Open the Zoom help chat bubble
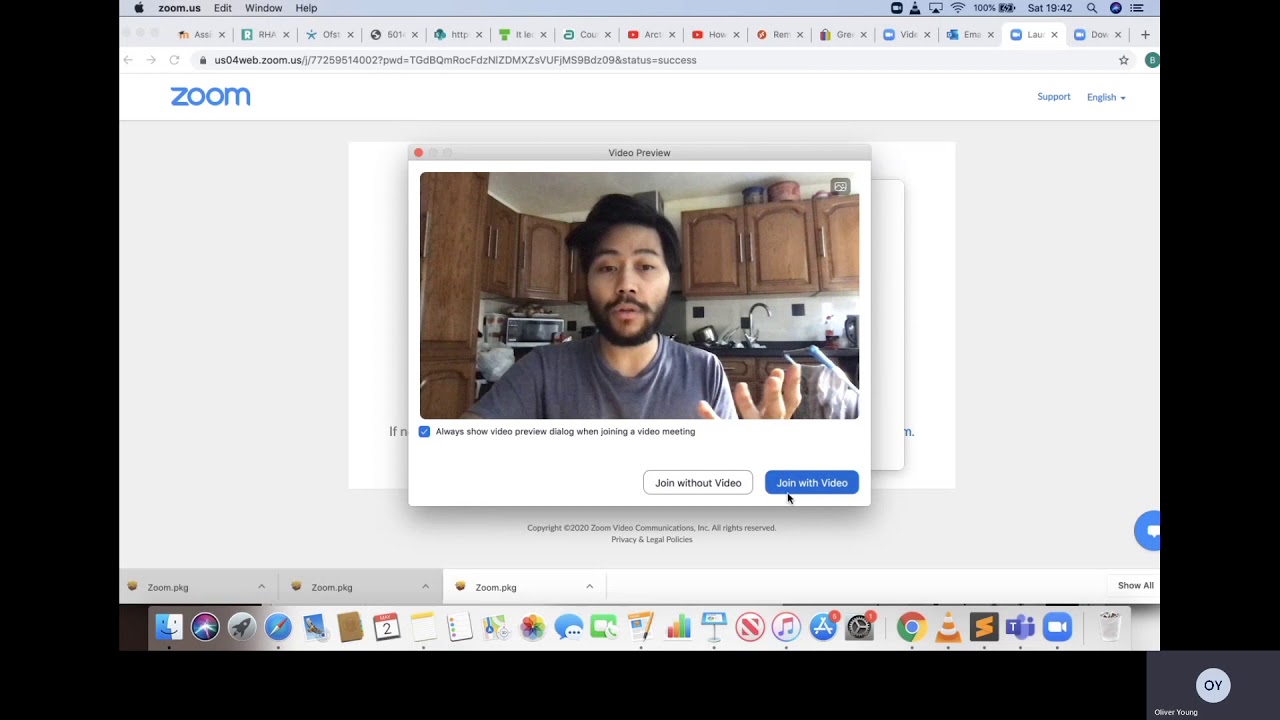 [x=1148, y=531]
